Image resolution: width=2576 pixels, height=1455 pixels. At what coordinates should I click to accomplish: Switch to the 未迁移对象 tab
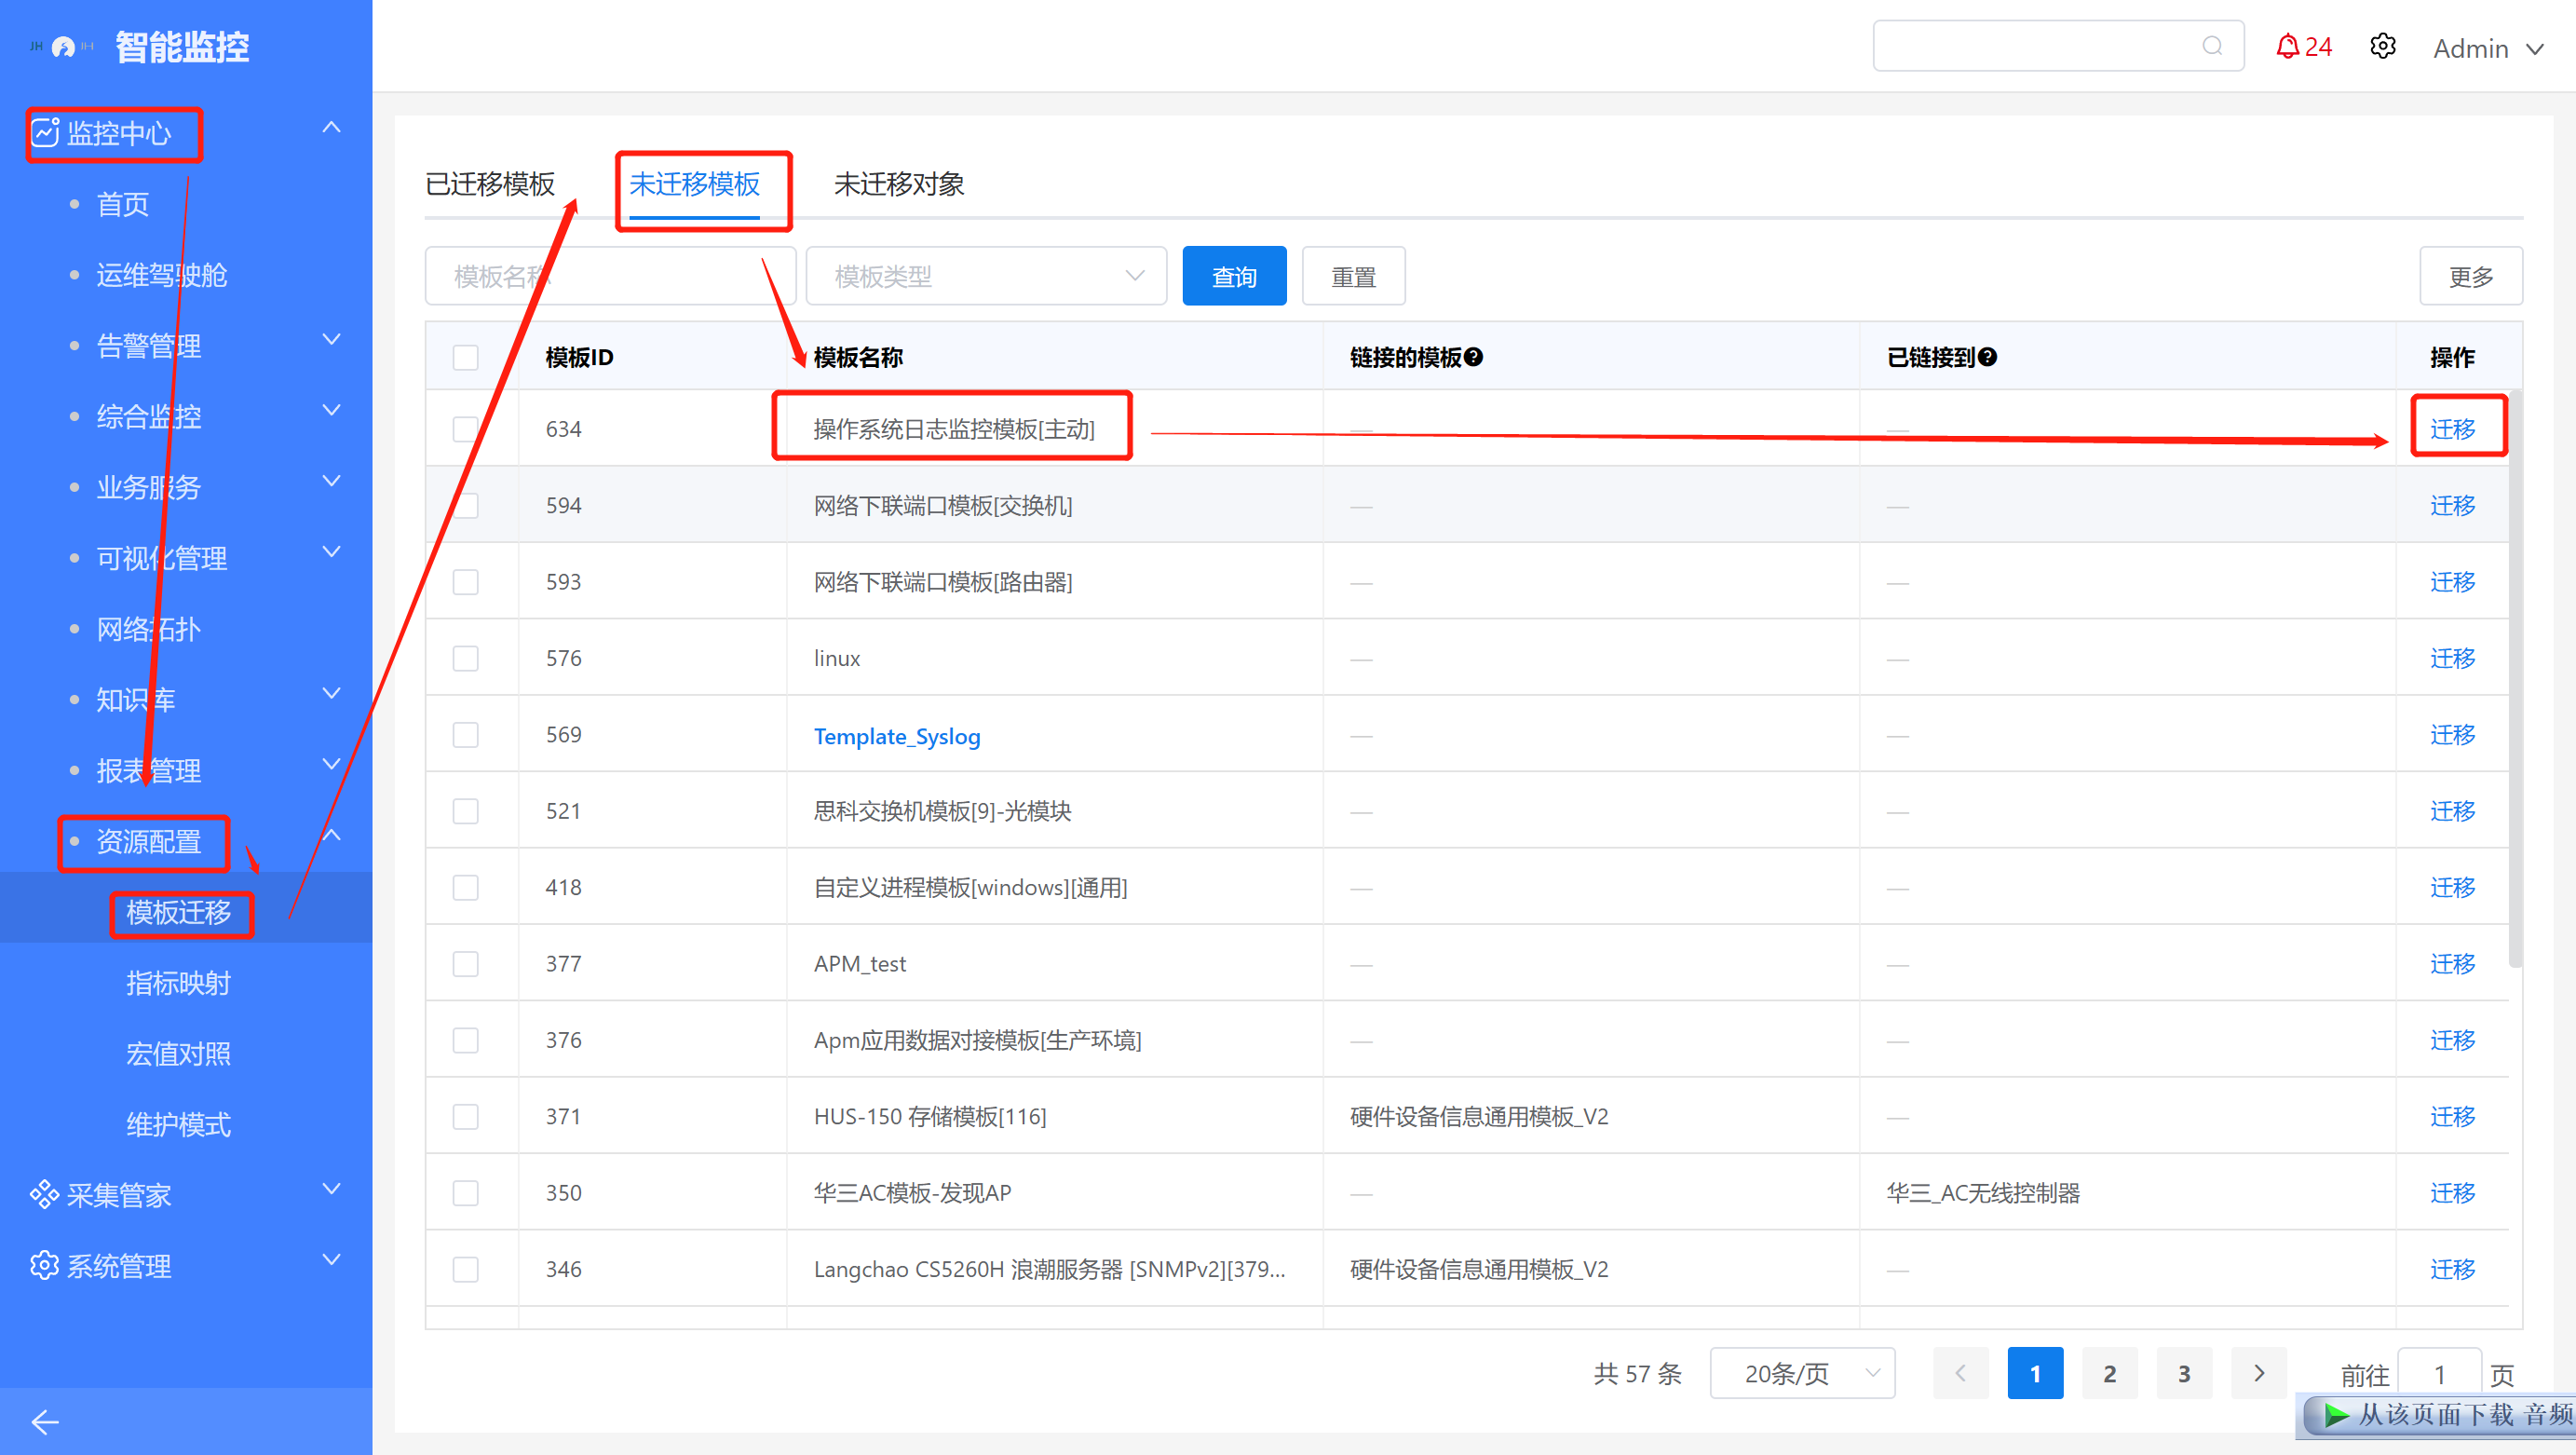click(x=899, y=184)
